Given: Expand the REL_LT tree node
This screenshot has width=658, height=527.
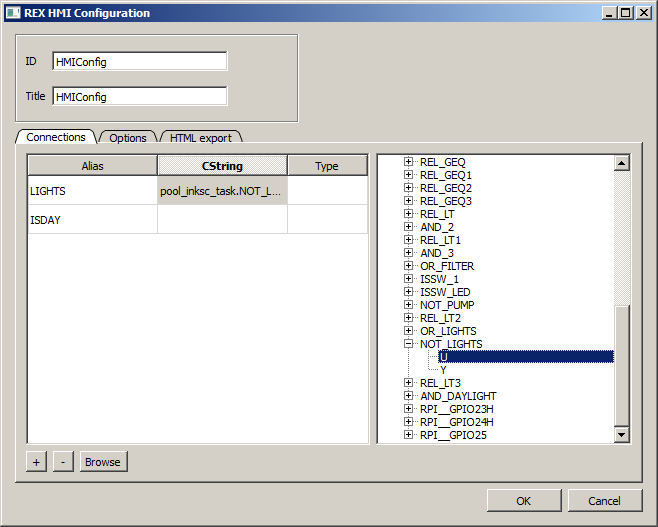Looking at the screenshot, I should click(x=408, y=214).
